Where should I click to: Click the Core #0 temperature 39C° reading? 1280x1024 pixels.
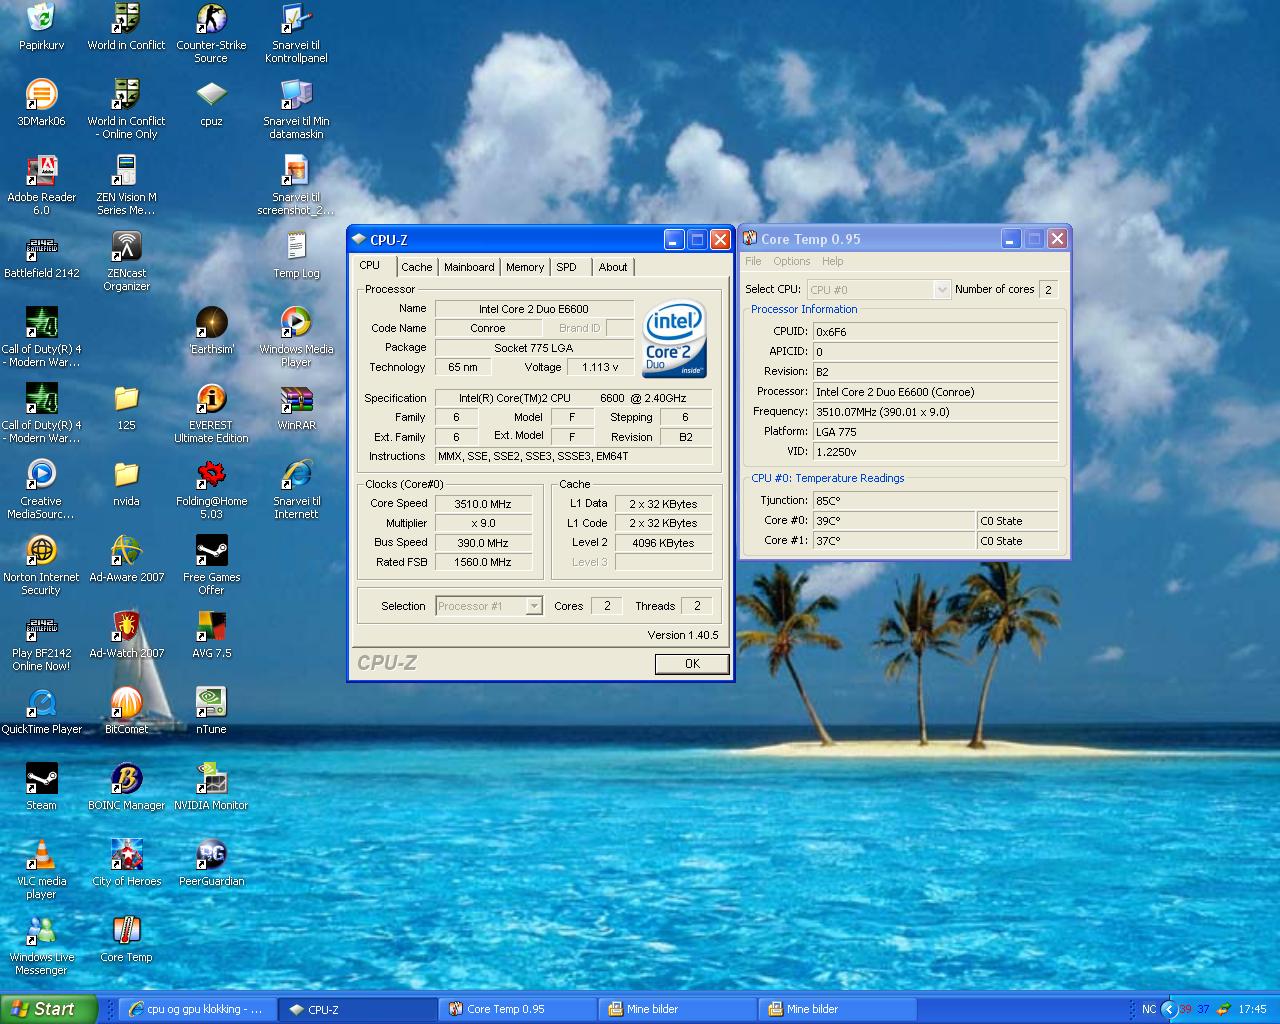pos(893,521)
